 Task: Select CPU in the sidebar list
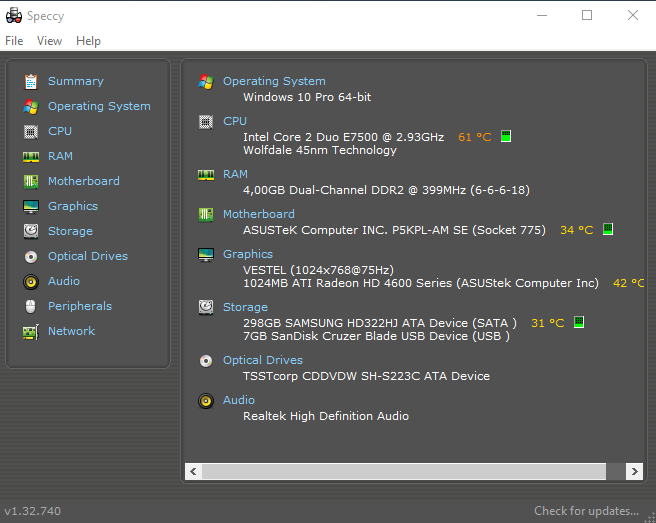tap(60, 131)
